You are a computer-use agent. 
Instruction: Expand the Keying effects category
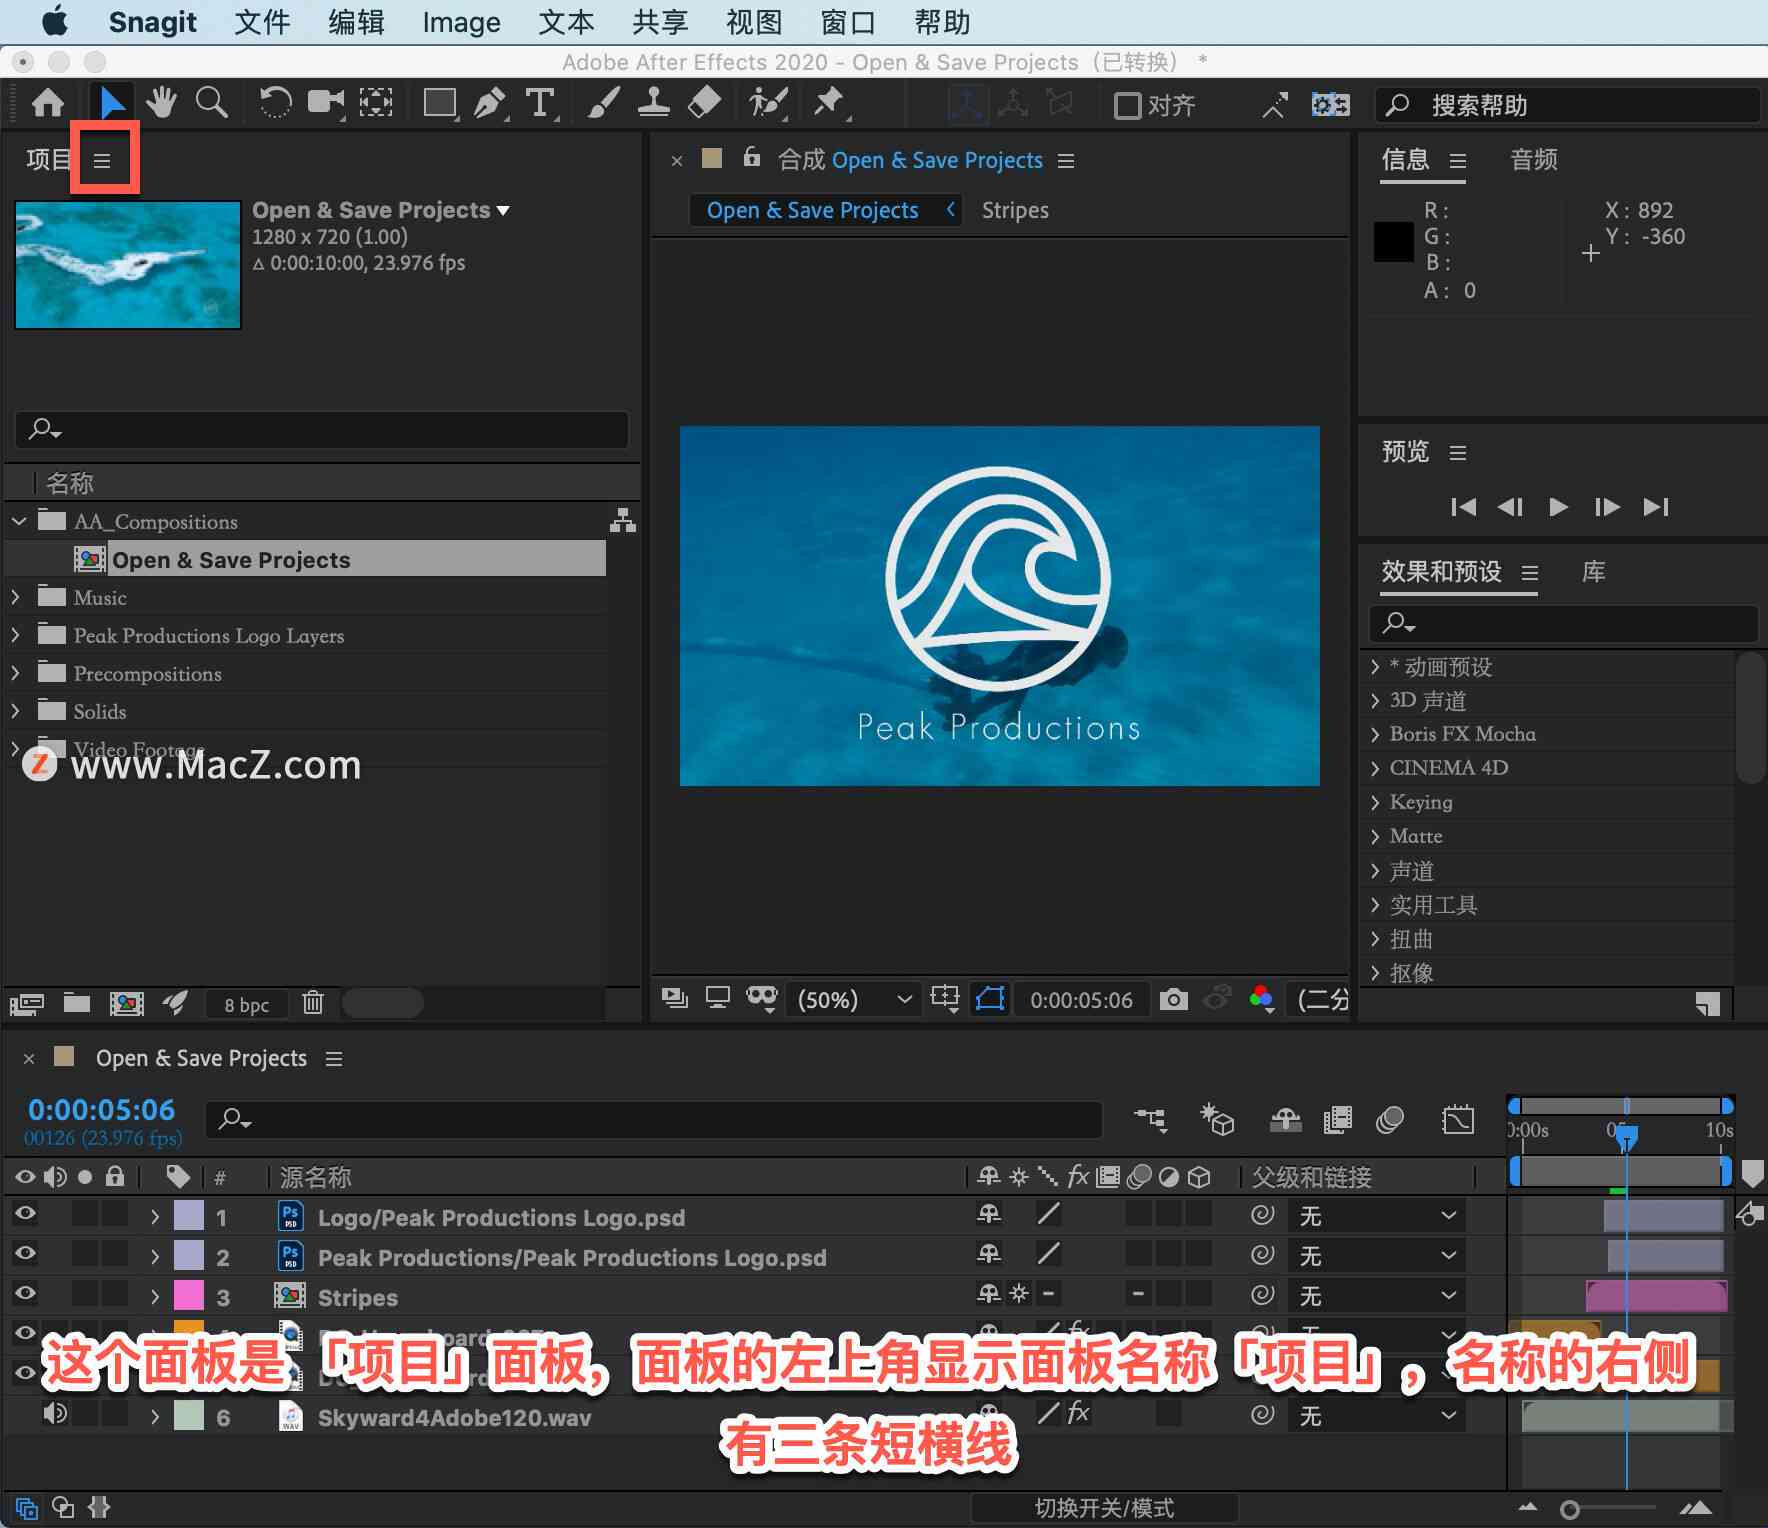pyautogui.click(x=1375, y=802)
